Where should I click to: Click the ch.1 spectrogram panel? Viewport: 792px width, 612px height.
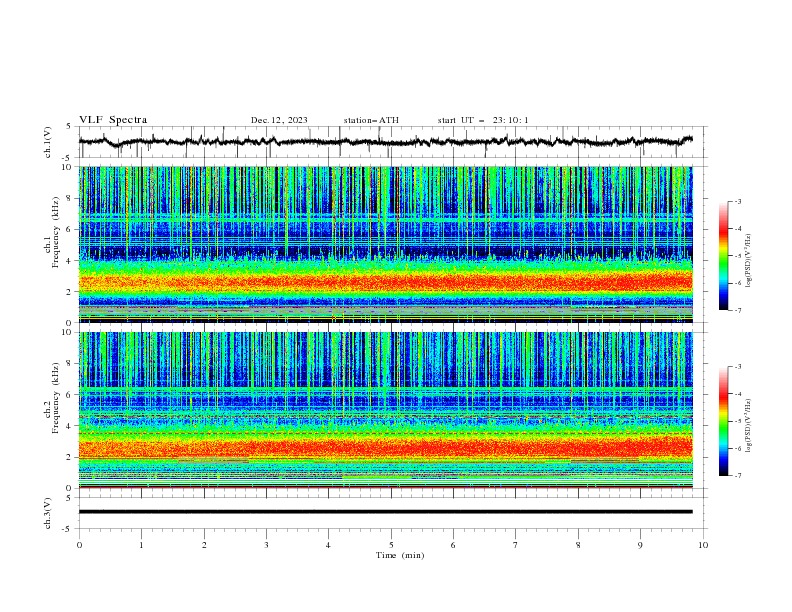(x=385, y=244)
